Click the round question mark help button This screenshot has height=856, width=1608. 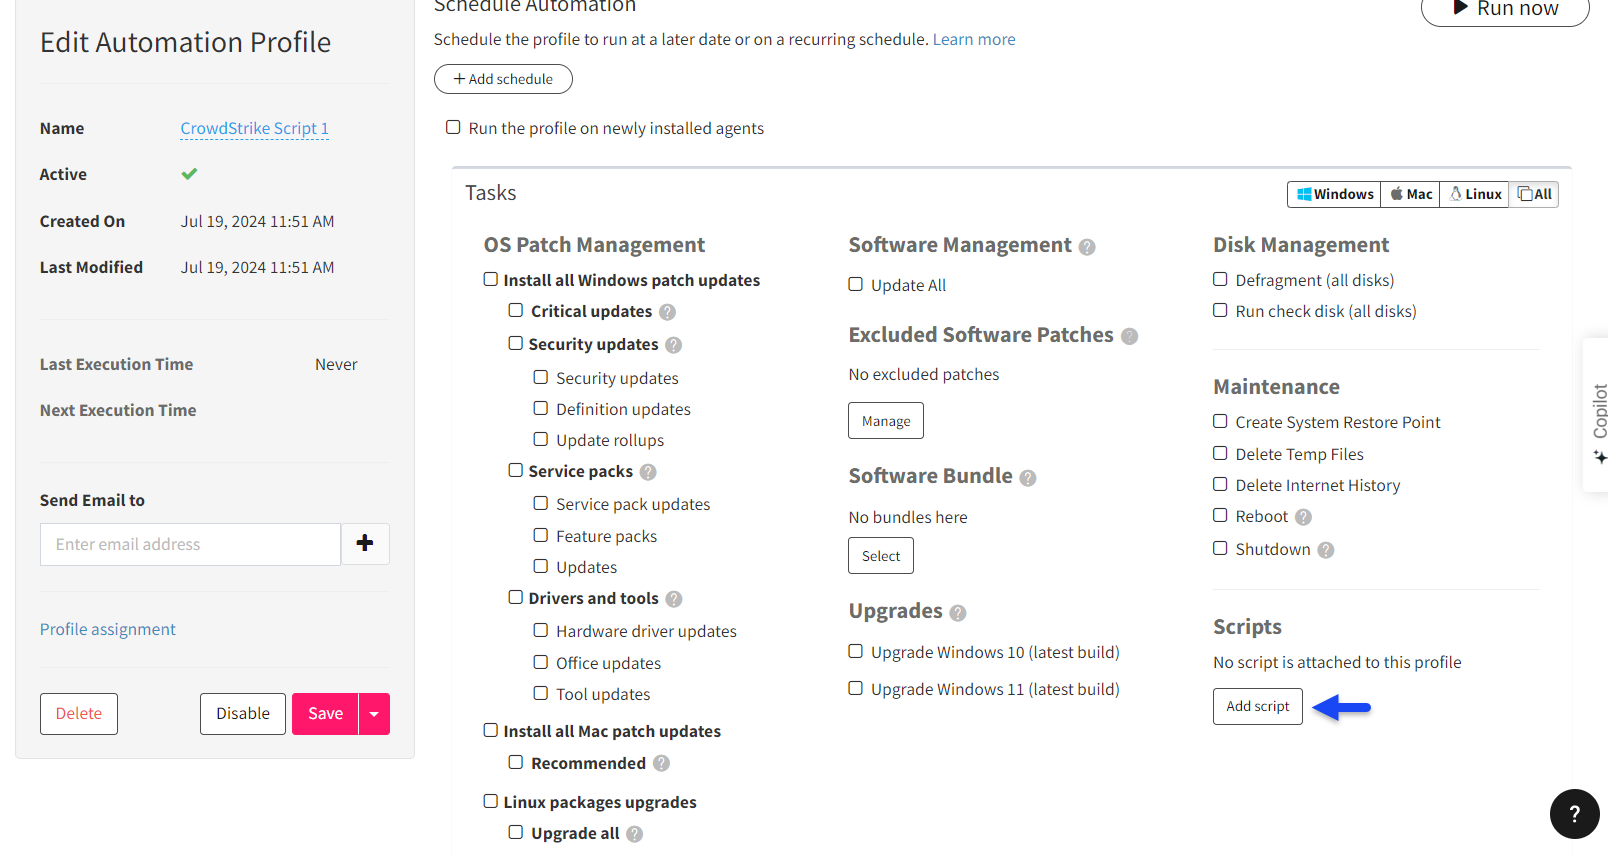(x=1574, y=813)
